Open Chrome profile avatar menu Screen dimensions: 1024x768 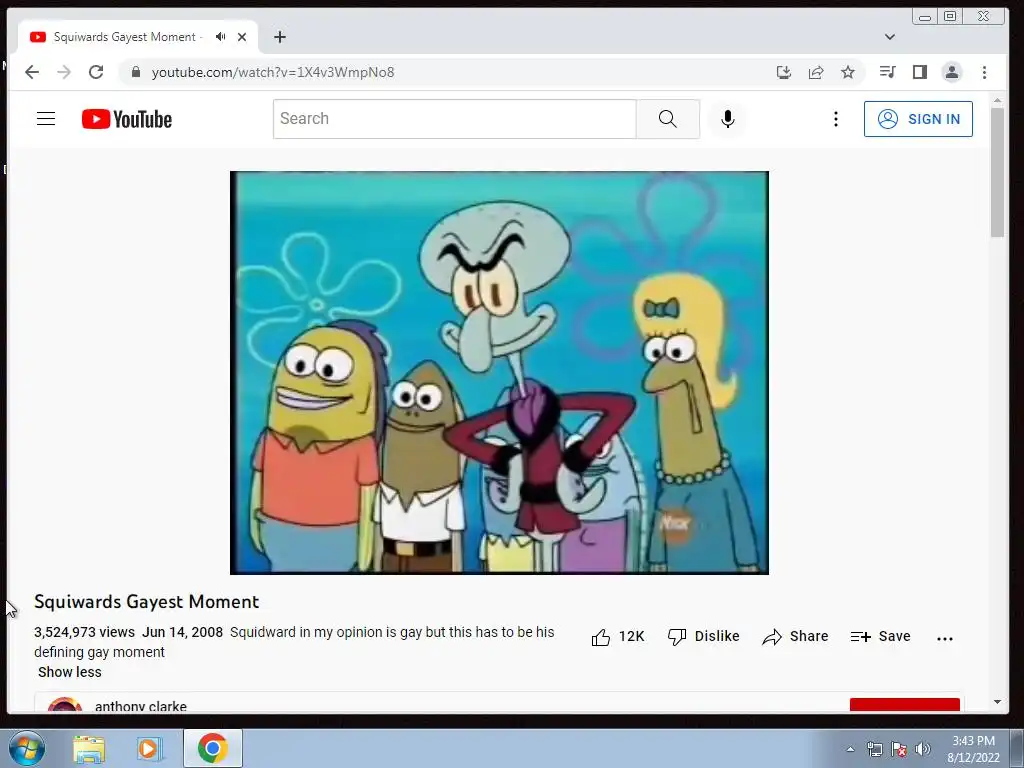tap(952, 72)
